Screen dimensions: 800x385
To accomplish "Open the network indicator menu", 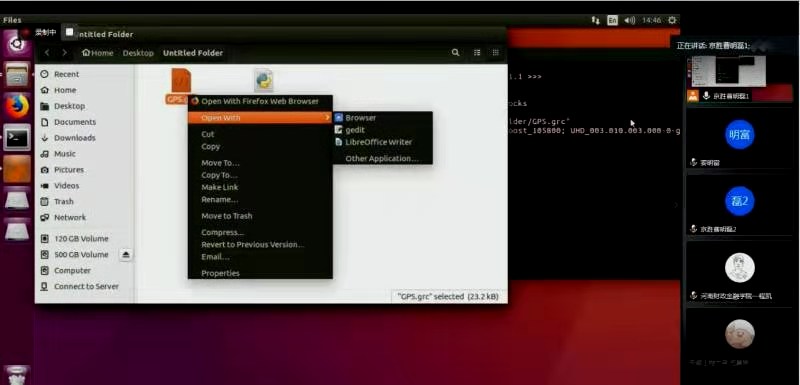I will coord(595,20).
